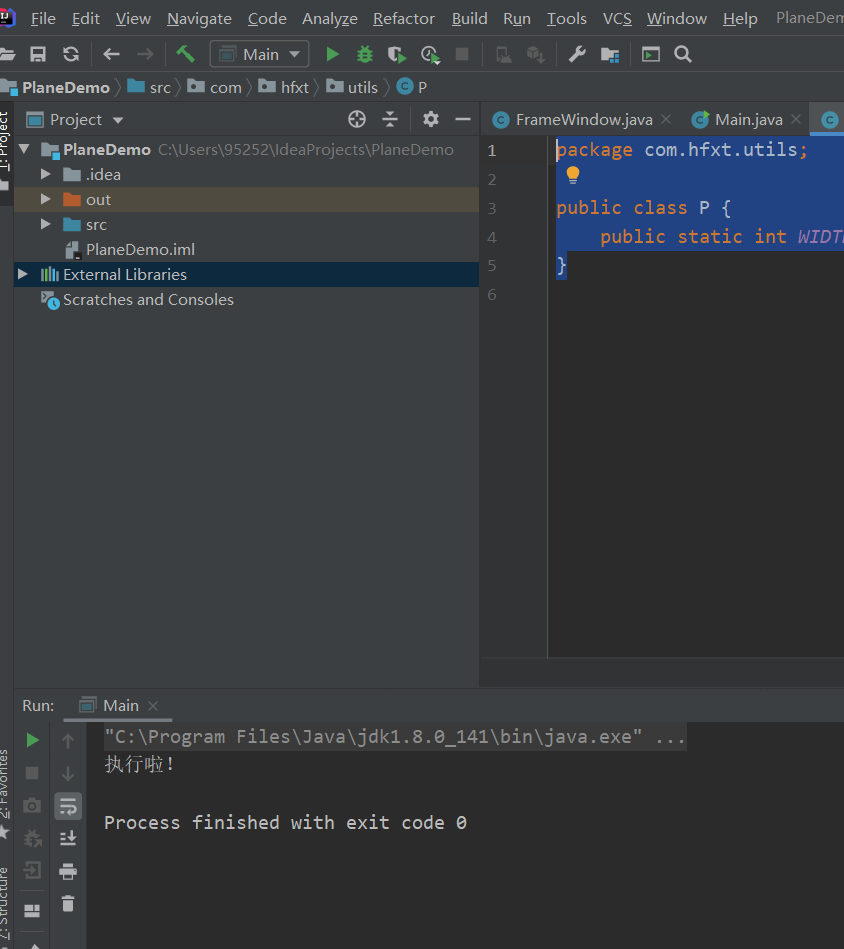Viewport: 844px width, 949px height.
Task: Close the Main run tab
Action: (x=153, y=706)
